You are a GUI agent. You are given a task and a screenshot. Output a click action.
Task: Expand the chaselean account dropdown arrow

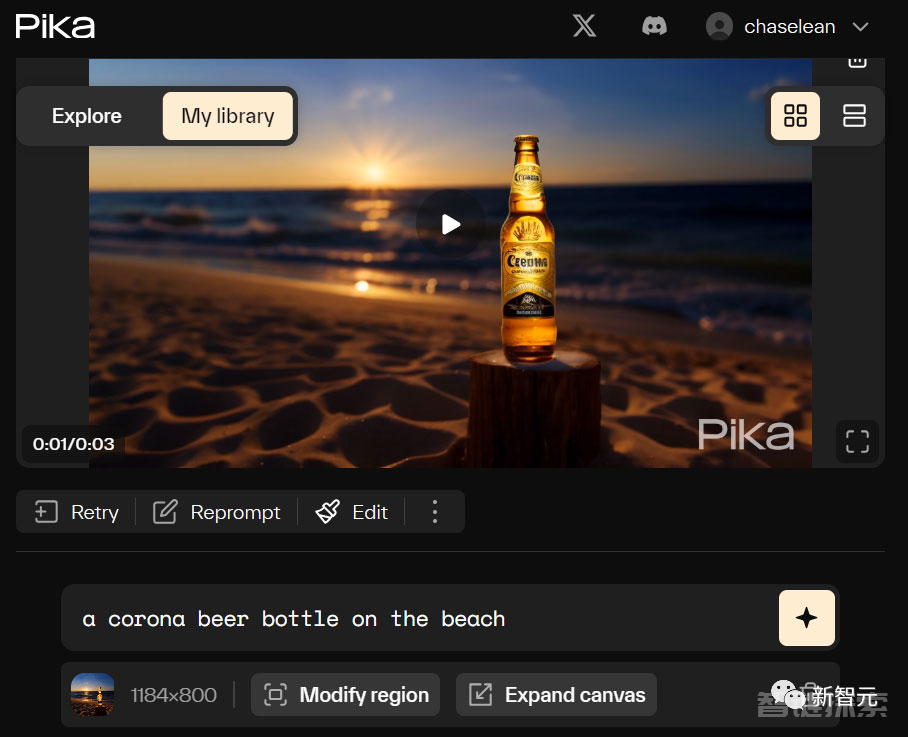coord(861,27)
